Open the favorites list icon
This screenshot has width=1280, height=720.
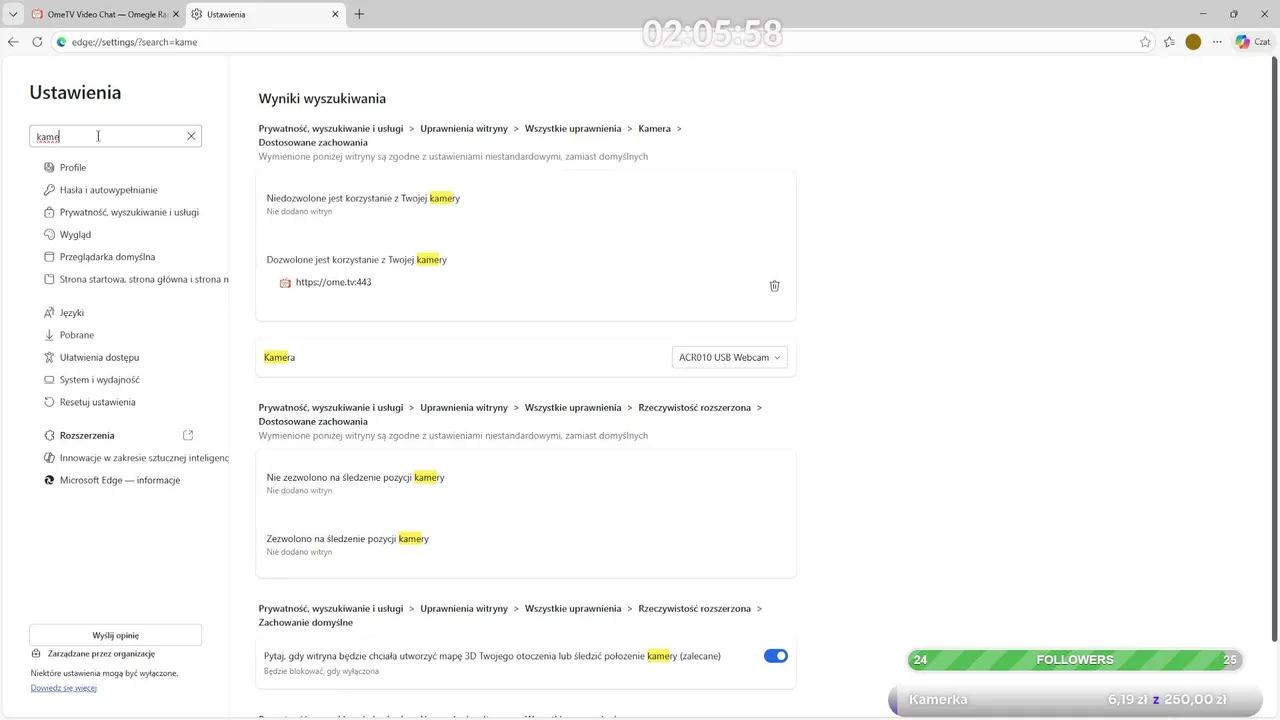pos(1169,42)
